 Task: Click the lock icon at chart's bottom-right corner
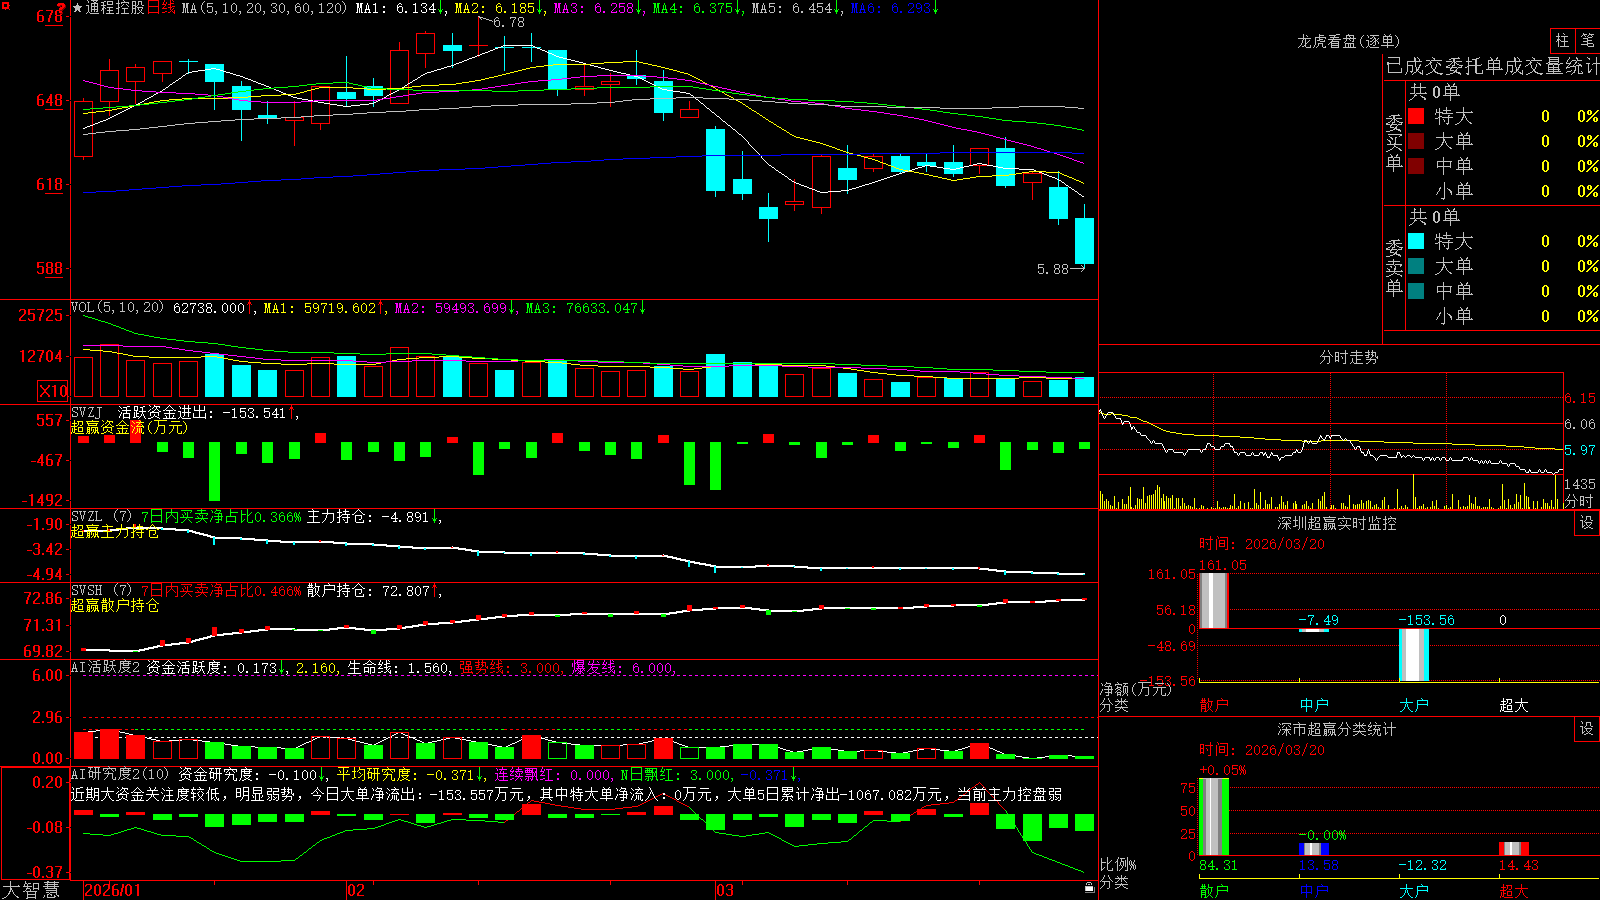coord(1089,888)
